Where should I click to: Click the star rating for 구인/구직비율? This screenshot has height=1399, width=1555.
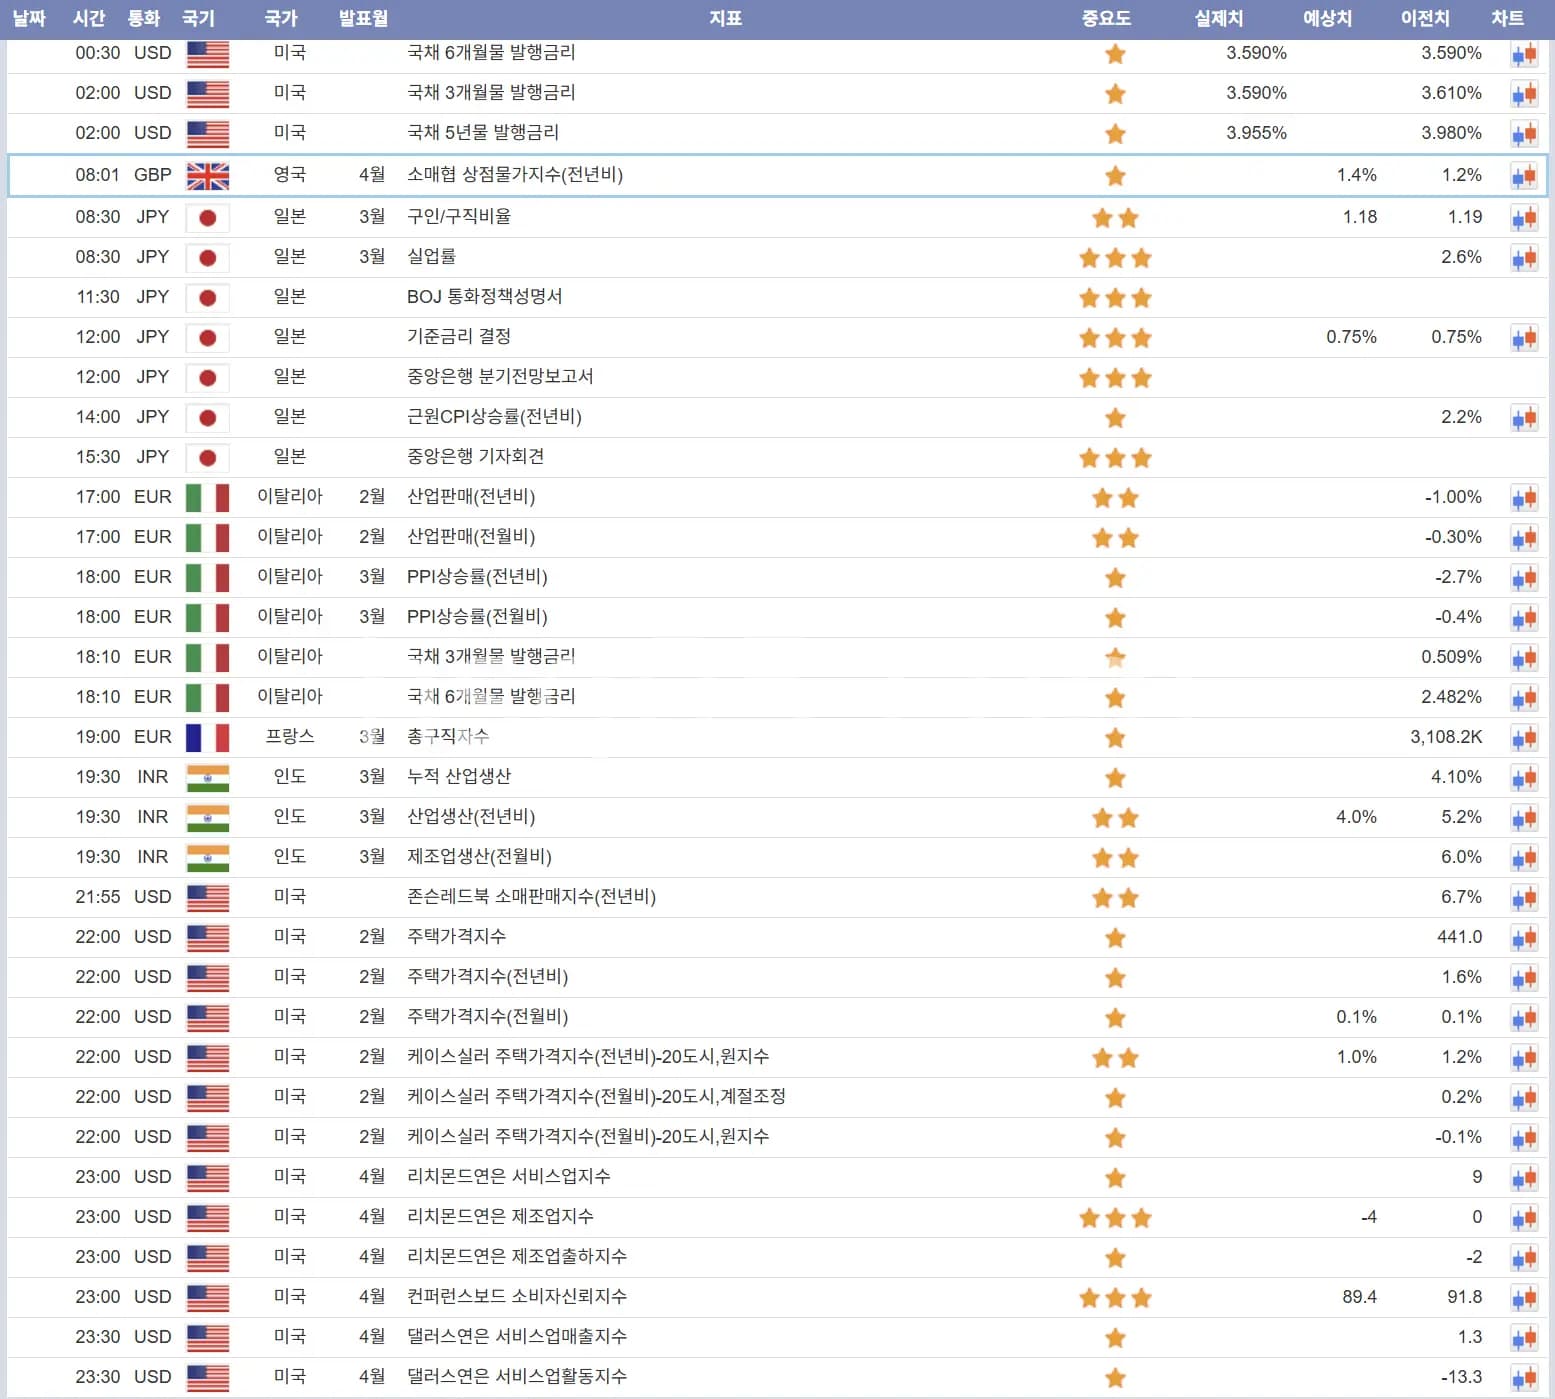(x=1115, y=218)
